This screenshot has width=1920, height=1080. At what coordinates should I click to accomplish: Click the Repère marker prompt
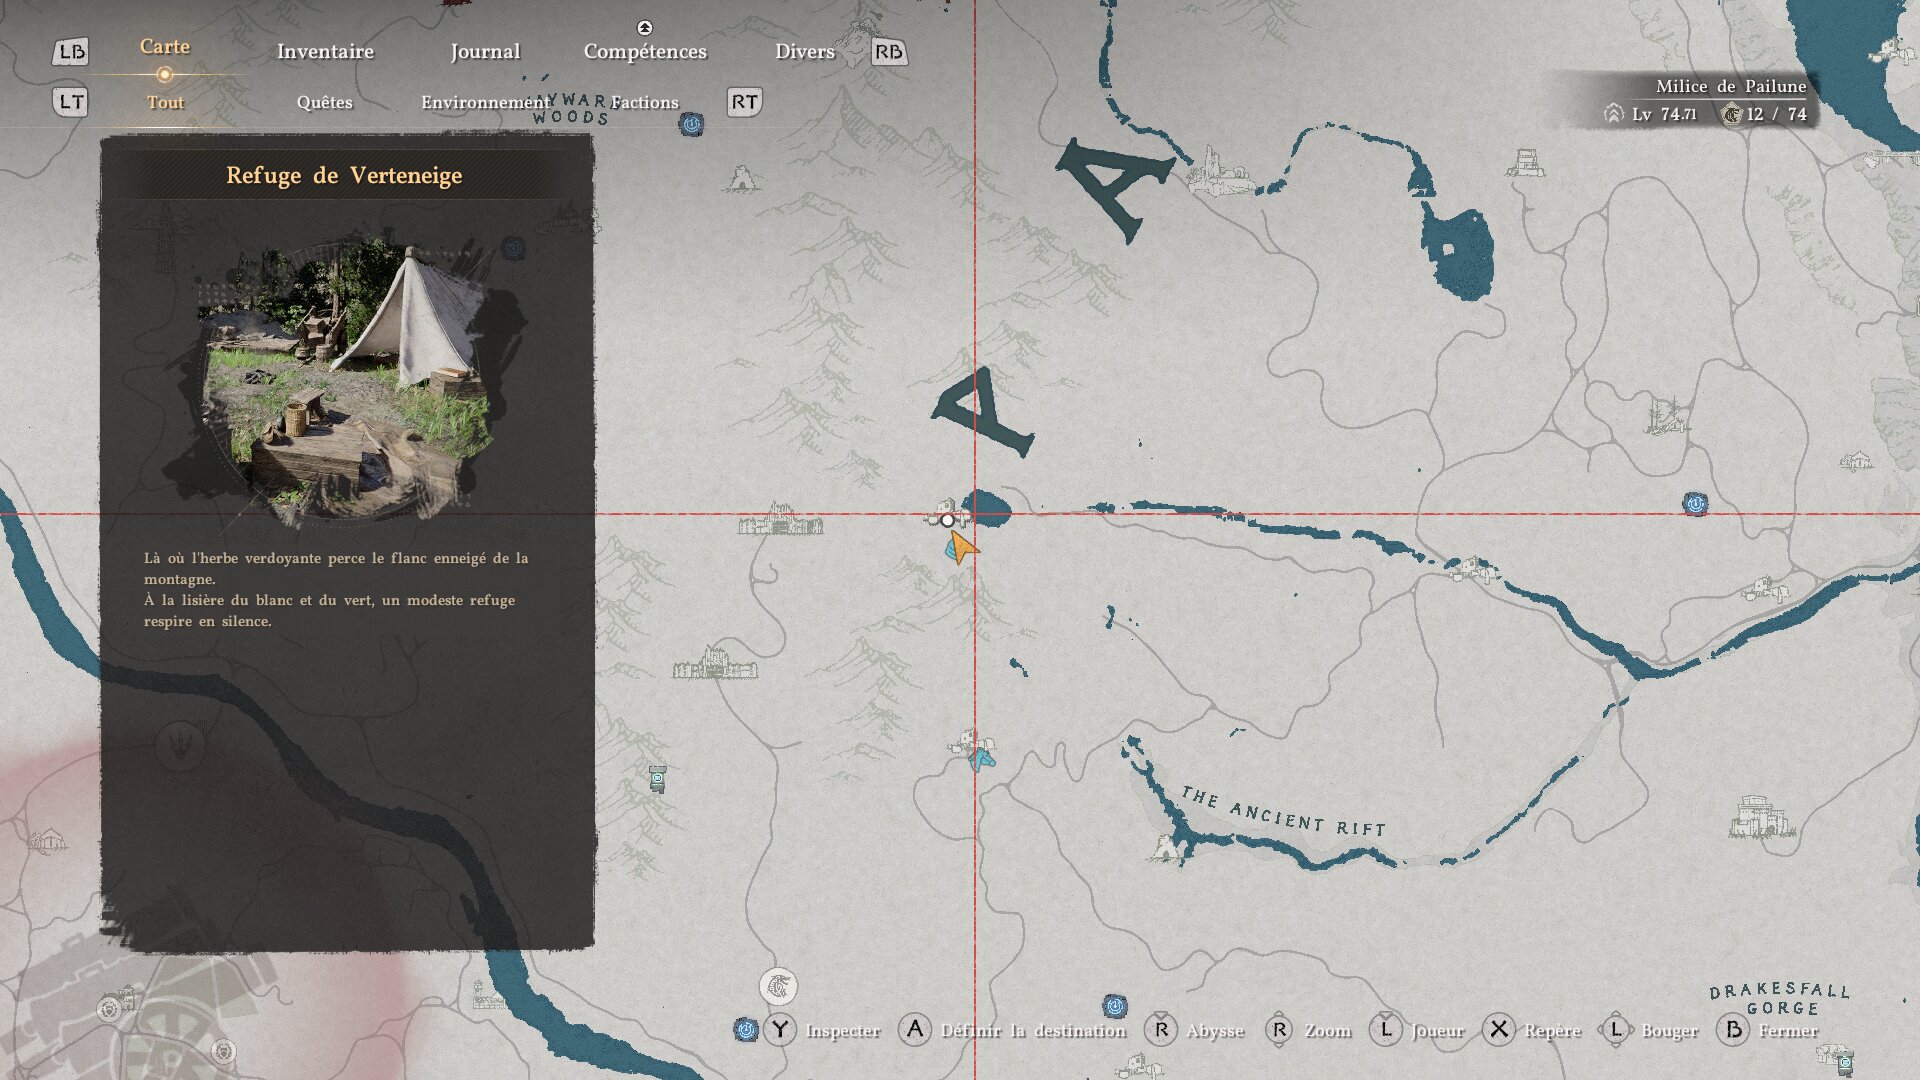tap(1552, 1030)
